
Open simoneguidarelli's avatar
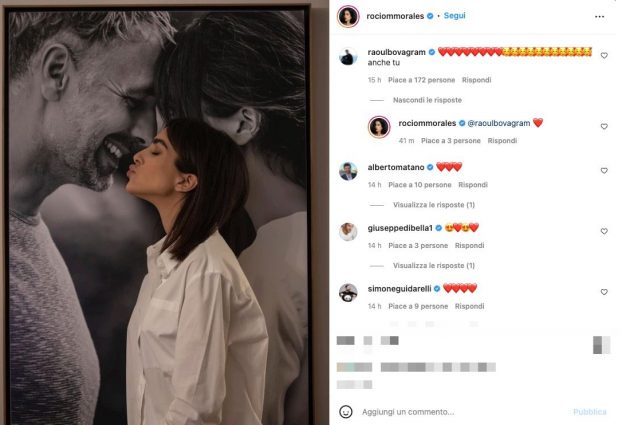[348, 293]
